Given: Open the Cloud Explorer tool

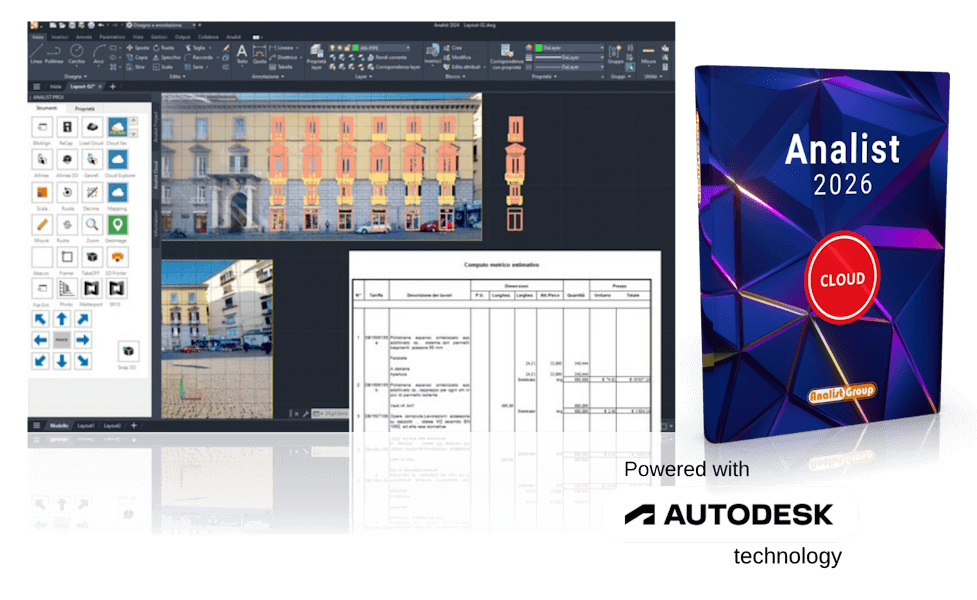Looking at the screenshot, I should click(117, 160).
